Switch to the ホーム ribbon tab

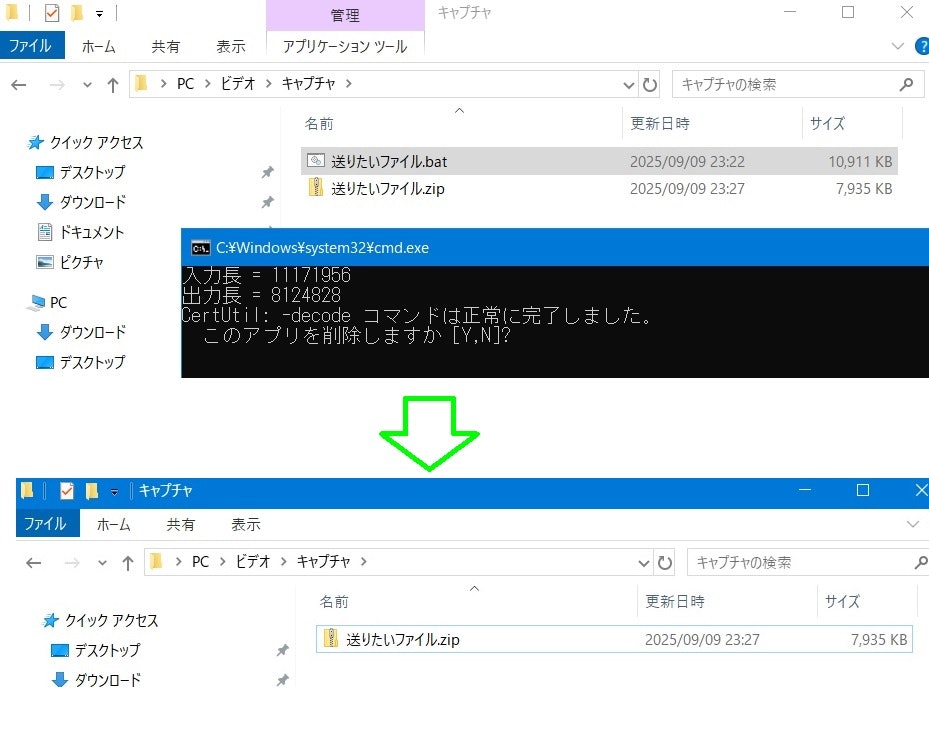99,46
